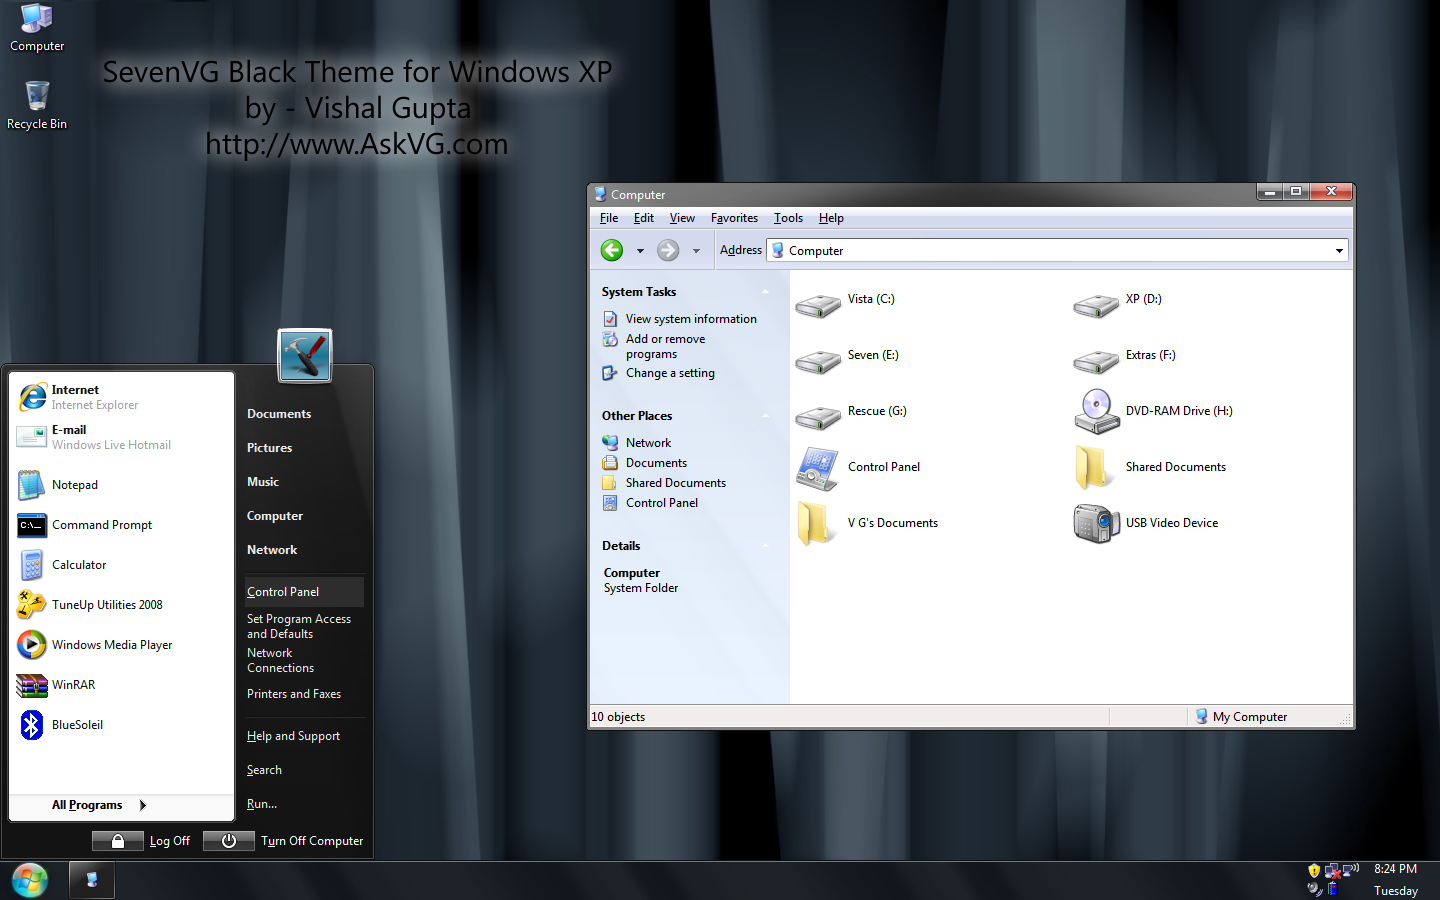Viewport: 1440px width, 900px height.
Task: Click the Command Prompt icon in Start menu
Action: (32, 525)
